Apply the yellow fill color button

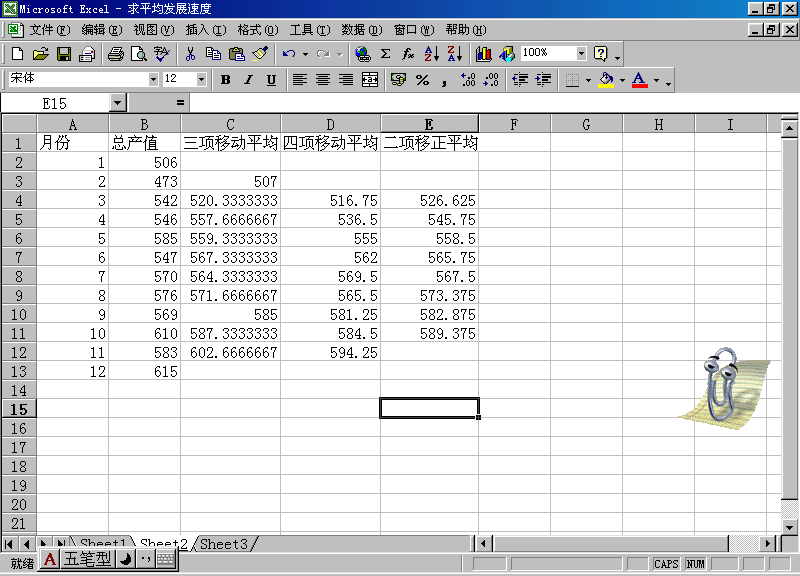[605, 80]
